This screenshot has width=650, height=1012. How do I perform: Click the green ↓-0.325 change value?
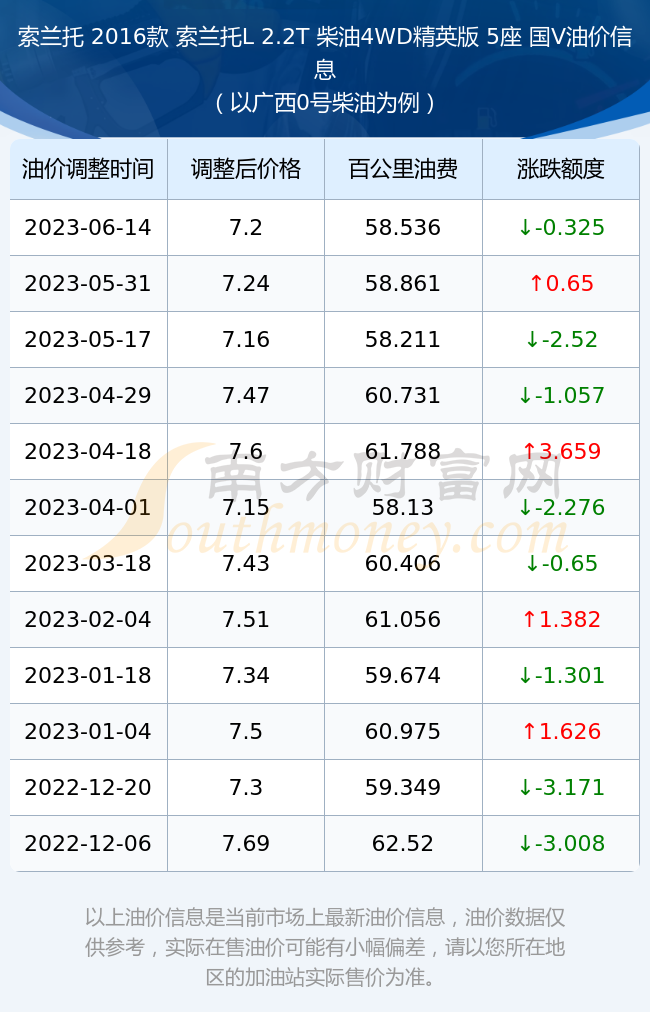pos(561,227)
